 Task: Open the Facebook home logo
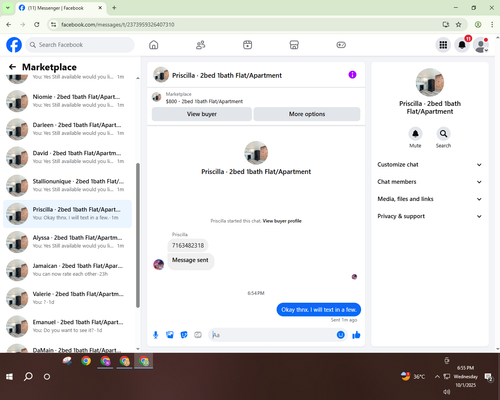tap(14, 45)
